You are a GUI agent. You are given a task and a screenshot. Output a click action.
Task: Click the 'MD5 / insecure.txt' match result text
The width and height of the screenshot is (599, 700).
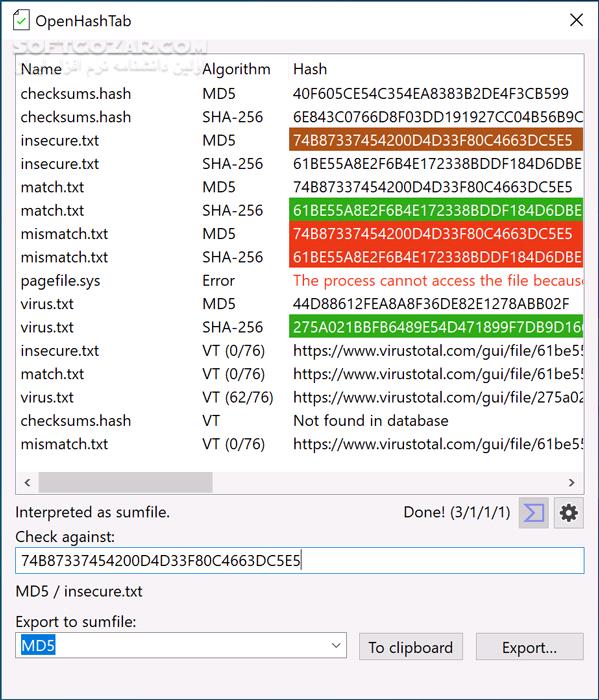point(79,592)
